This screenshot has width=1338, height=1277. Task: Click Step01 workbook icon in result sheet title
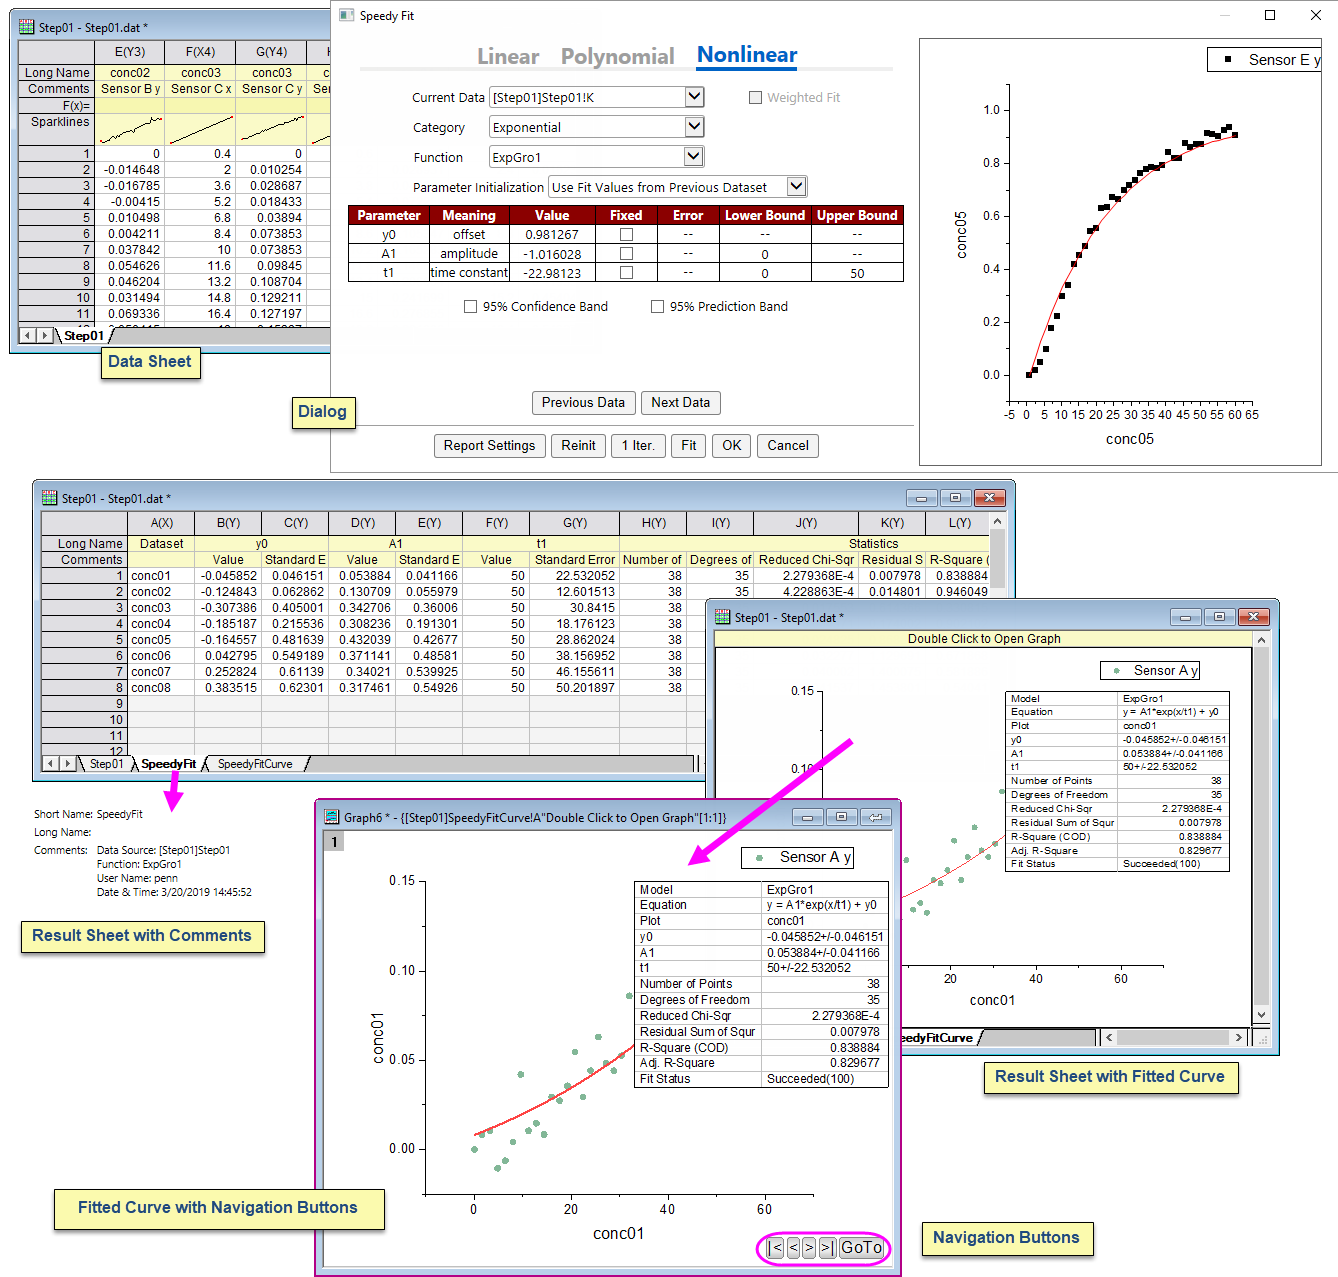49,498
